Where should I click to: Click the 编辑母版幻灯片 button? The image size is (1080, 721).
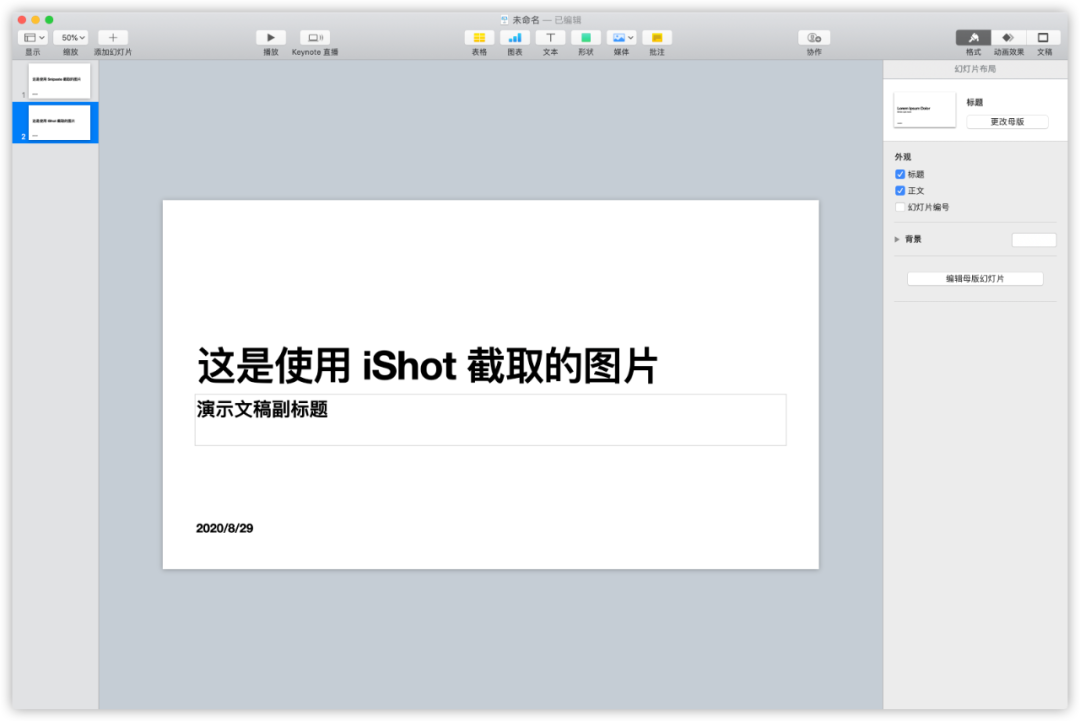pyautogui.click(x=975, y=279)
